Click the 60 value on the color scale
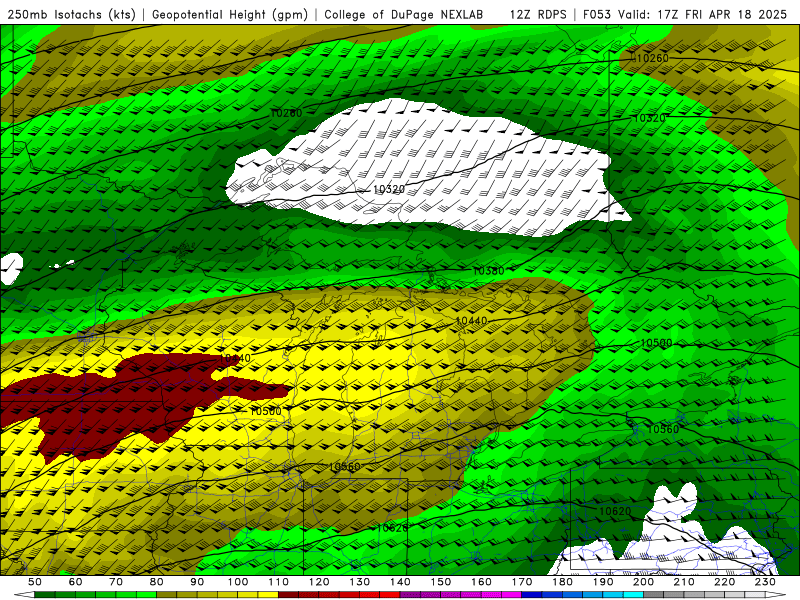The height and width of the screenshot is (600, 800). (x=76, y=582)
